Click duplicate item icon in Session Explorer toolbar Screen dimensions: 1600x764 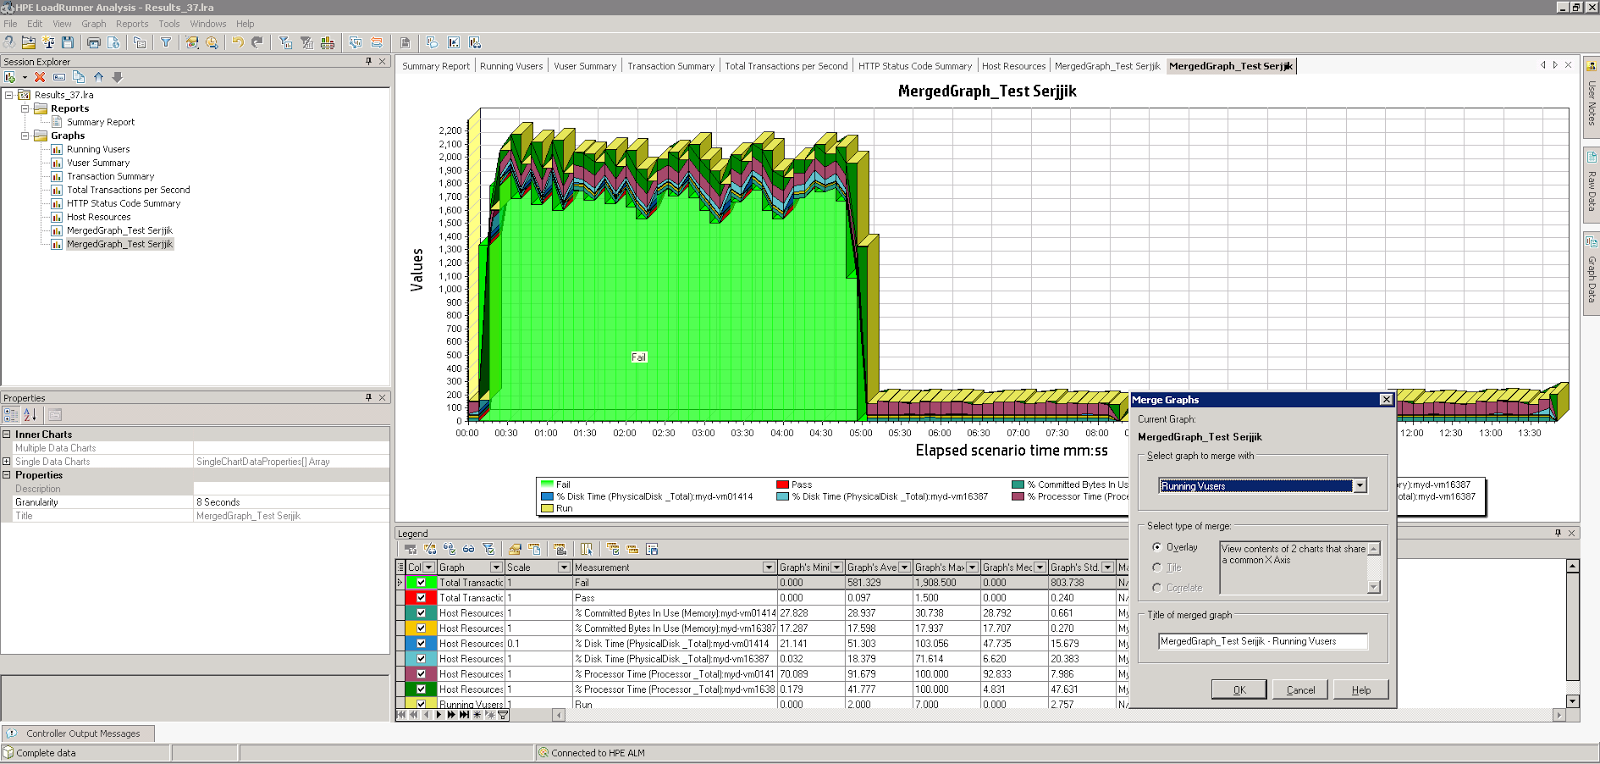79,77
